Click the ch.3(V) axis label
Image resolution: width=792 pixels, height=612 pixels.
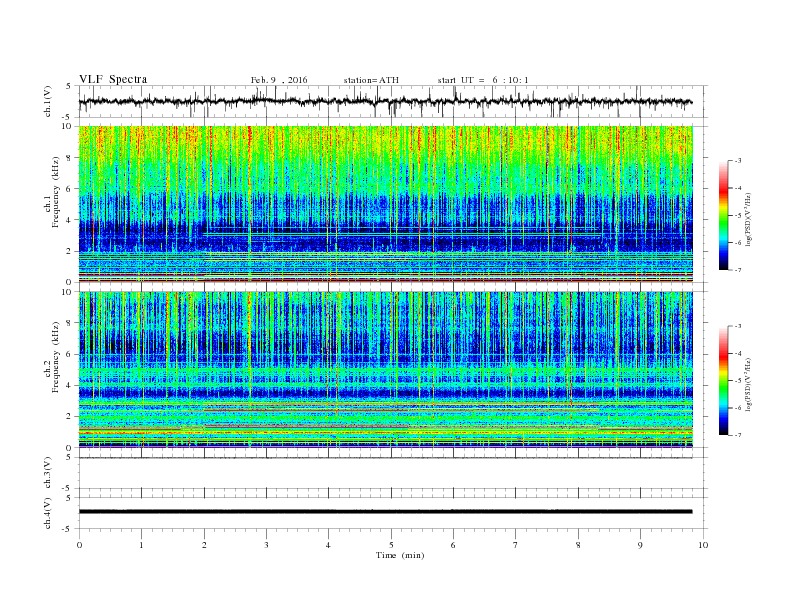click(x=47, y=473)
